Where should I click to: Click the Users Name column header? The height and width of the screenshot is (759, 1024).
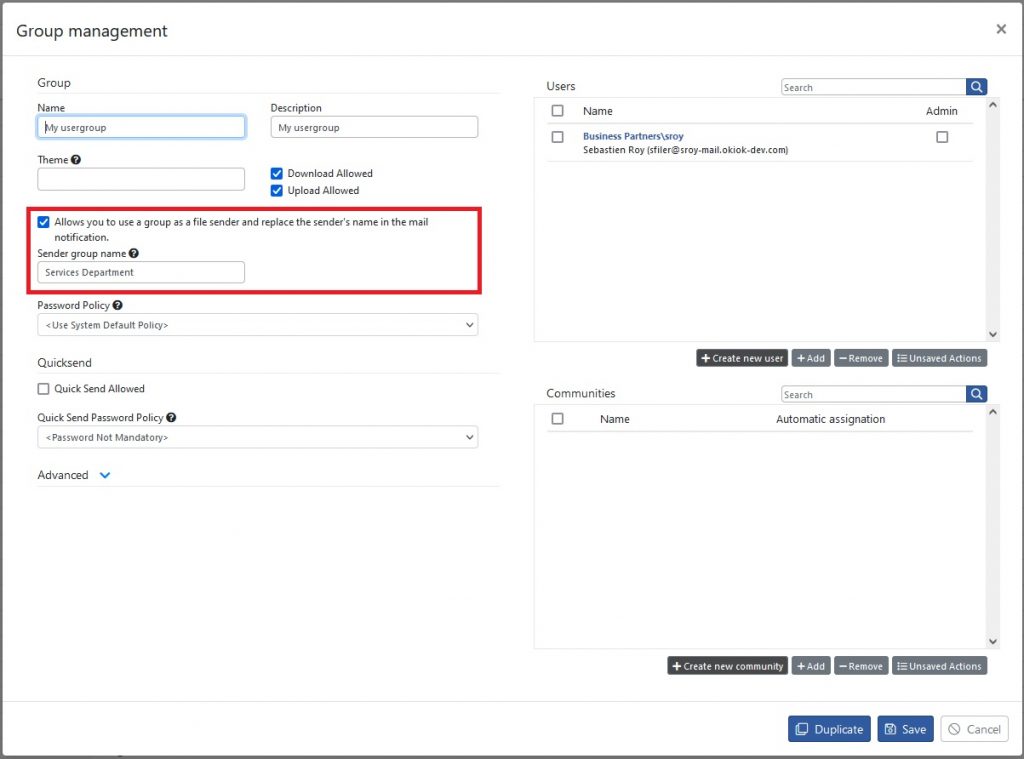598,111
